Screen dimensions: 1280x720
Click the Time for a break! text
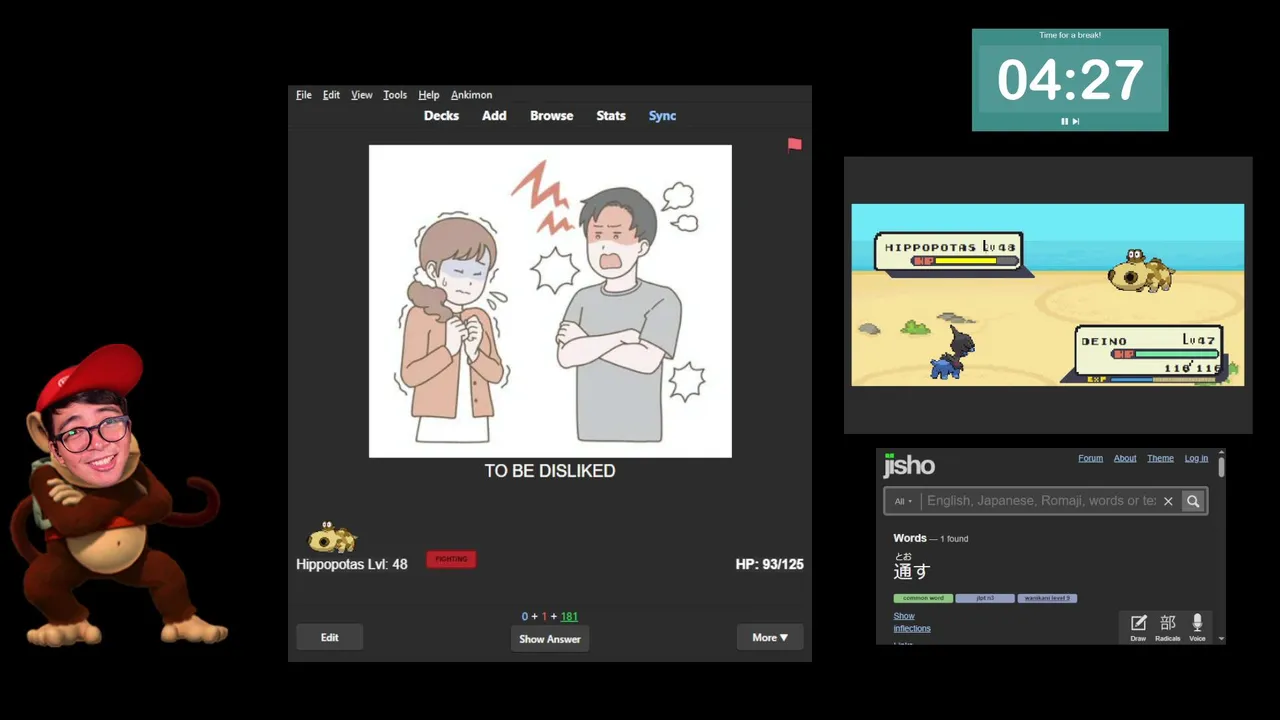(1070, 35)
